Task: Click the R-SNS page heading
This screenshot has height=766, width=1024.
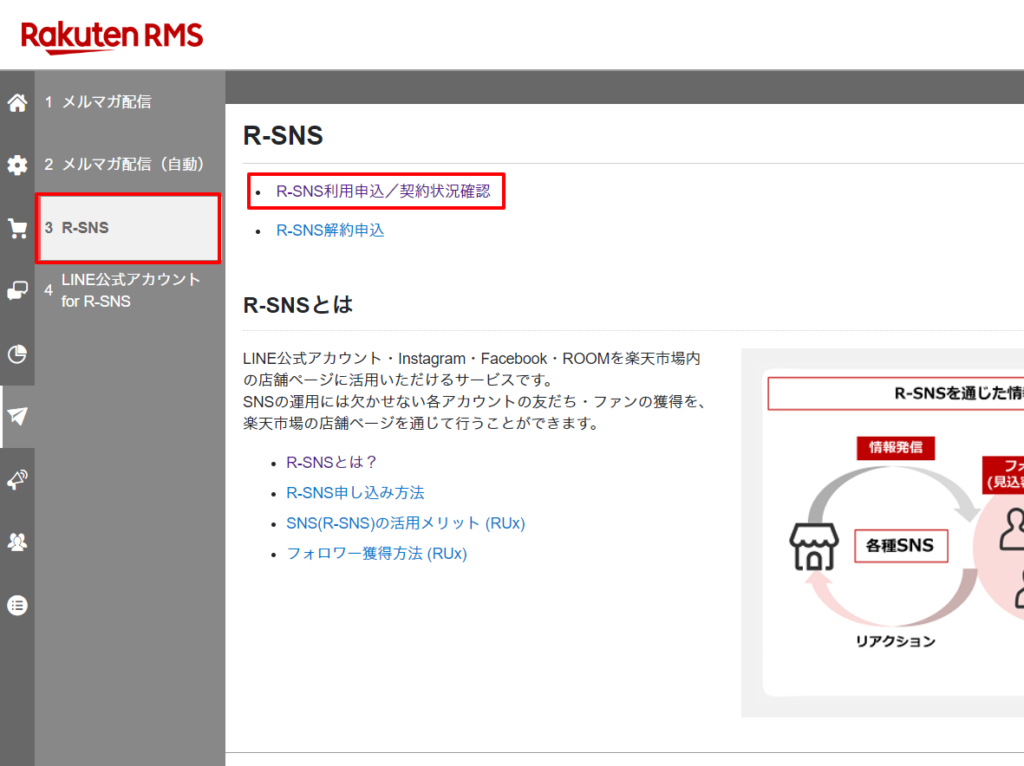Action: 283,136
